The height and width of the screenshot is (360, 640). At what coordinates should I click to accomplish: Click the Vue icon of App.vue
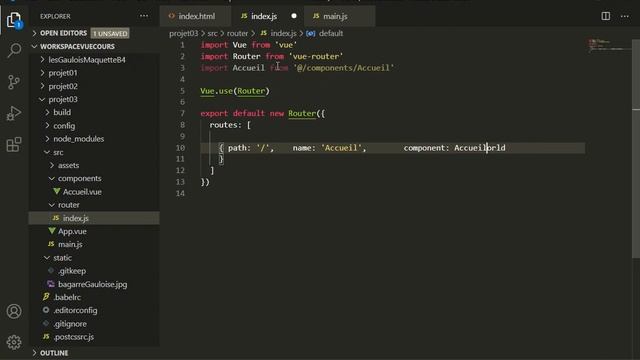pyautogui.click(x=52, y=231)
